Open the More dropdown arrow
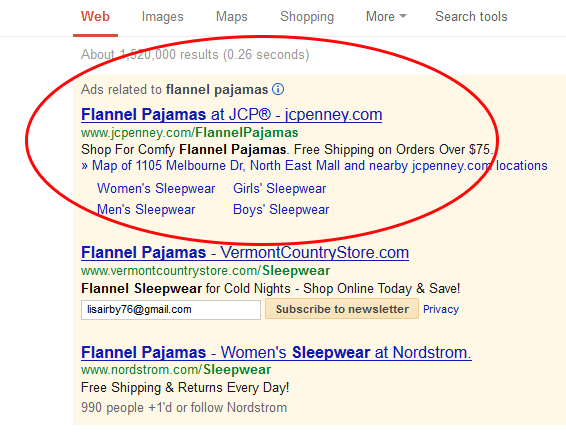 coord(403,16)
